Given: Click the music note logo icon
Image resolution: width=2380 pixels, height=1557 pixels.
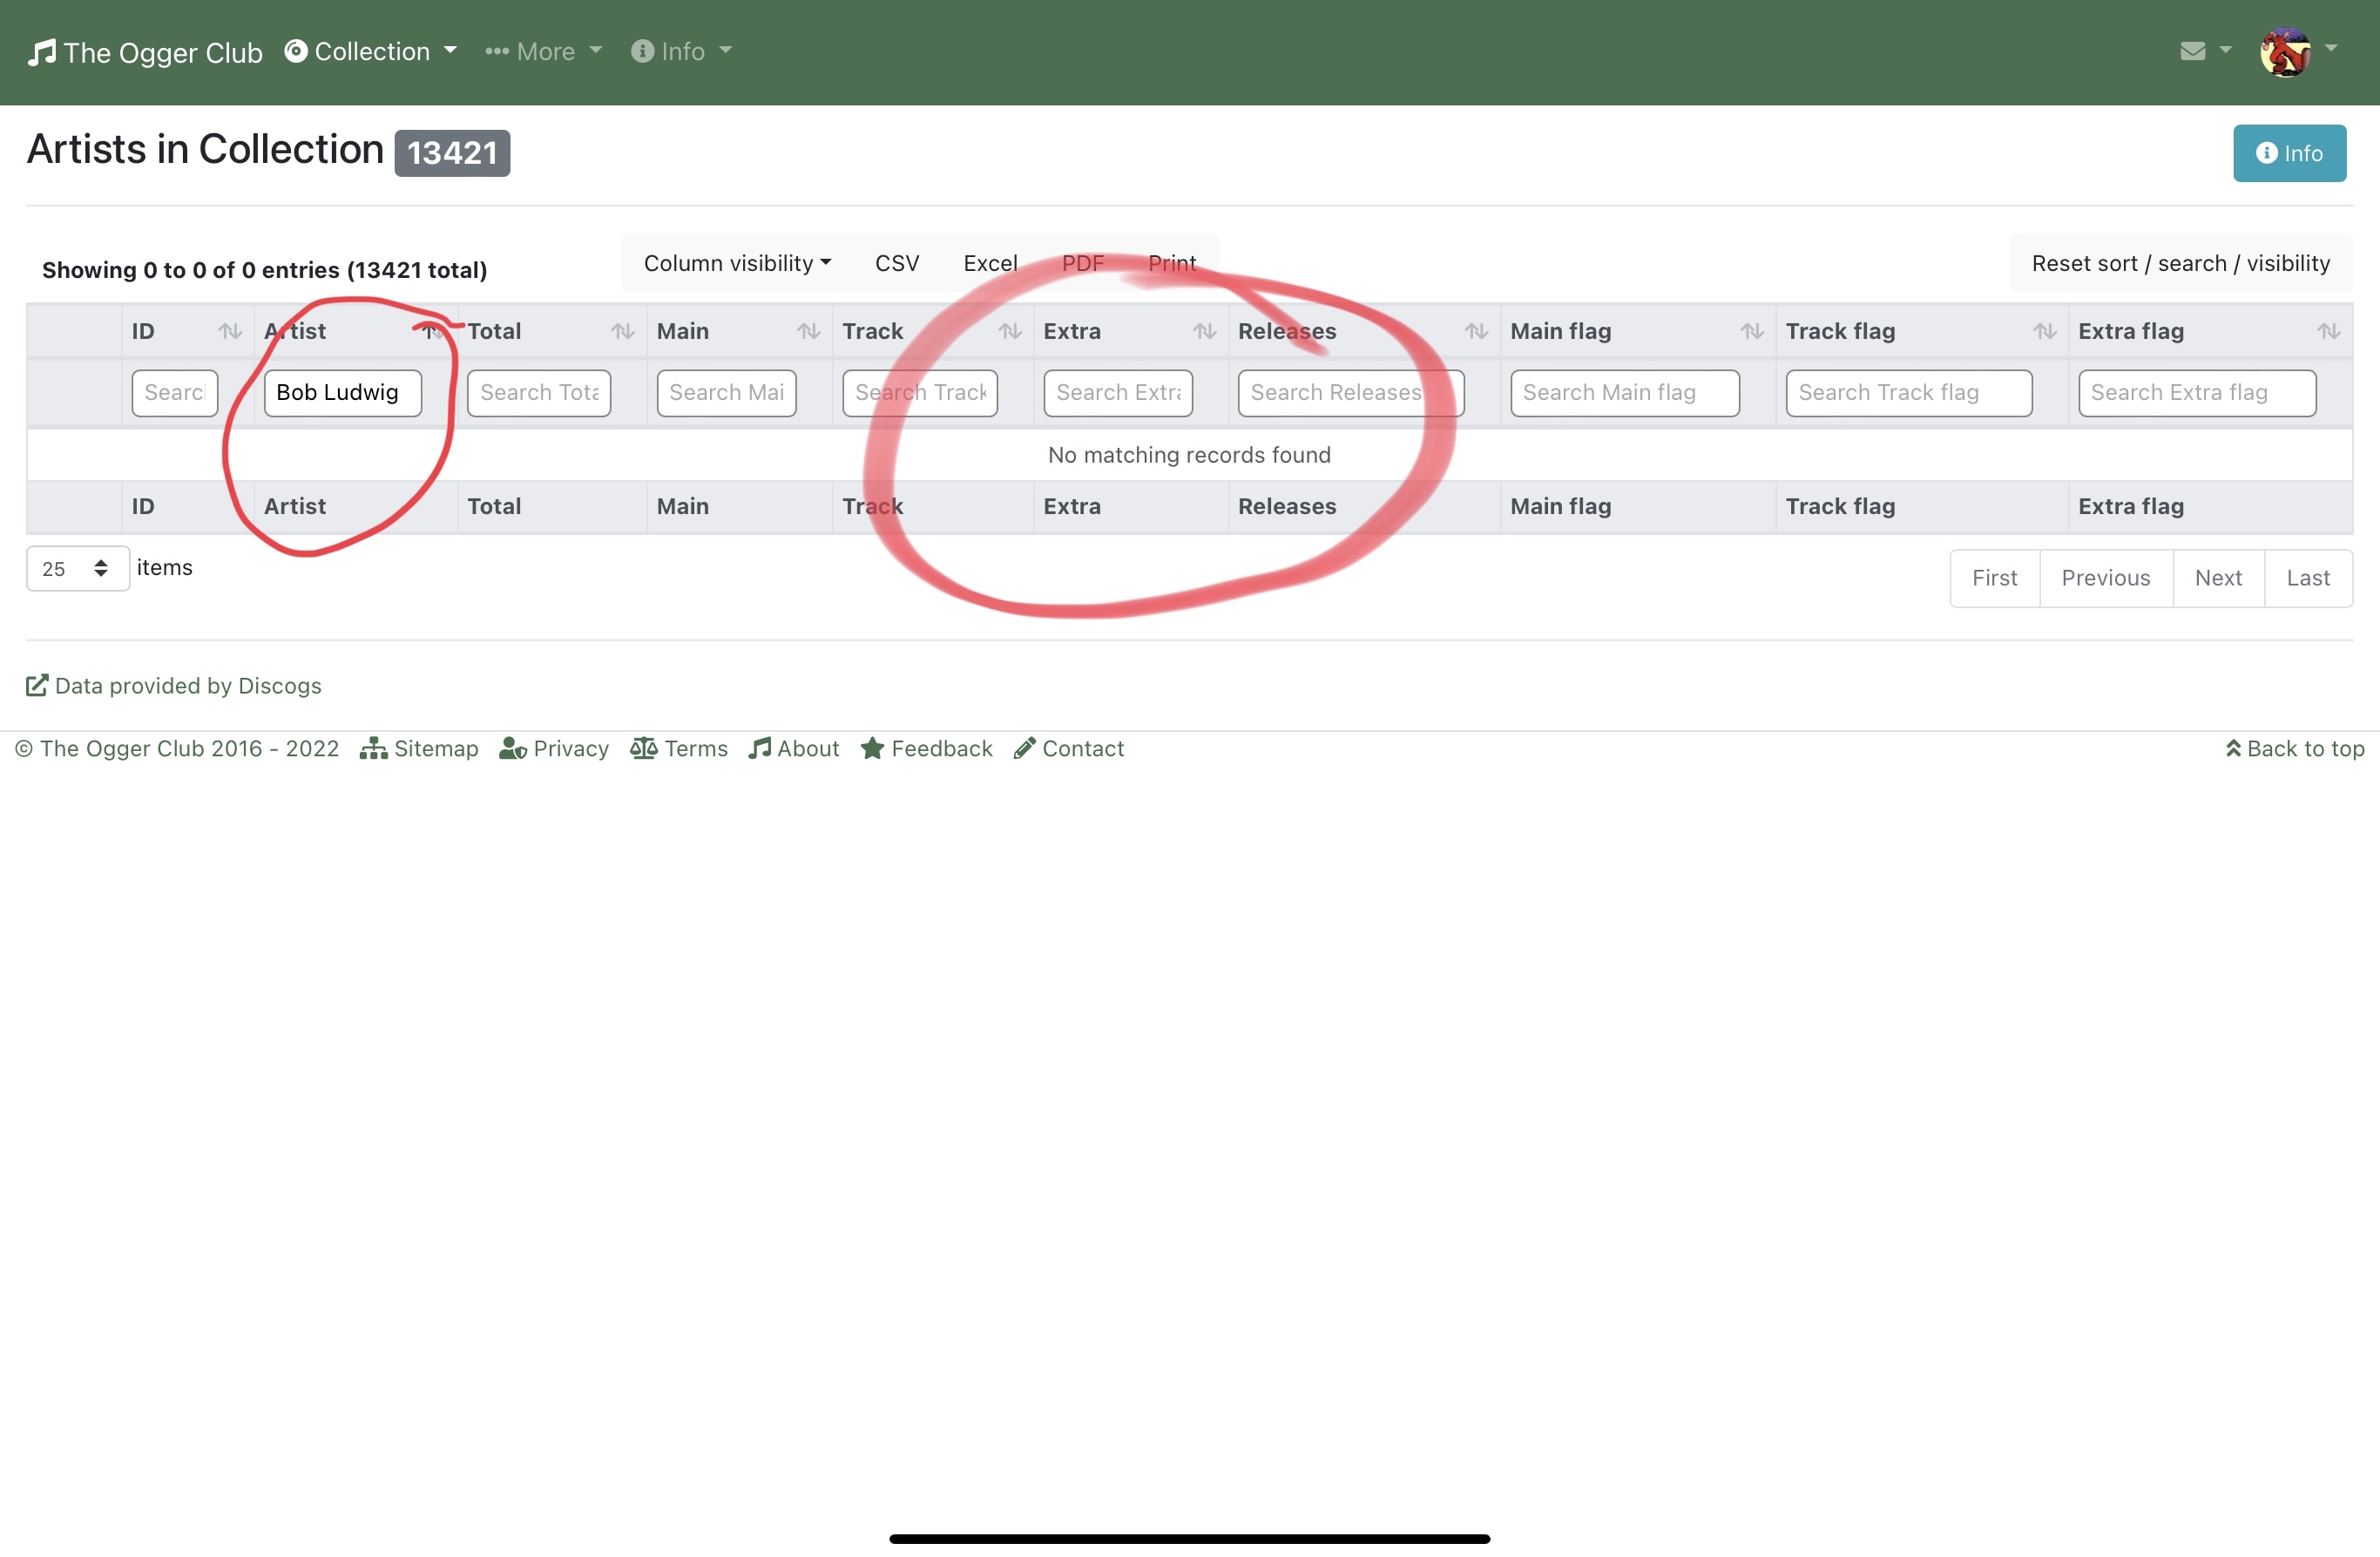Looking at the screenshot, I should tap(42, 52).
